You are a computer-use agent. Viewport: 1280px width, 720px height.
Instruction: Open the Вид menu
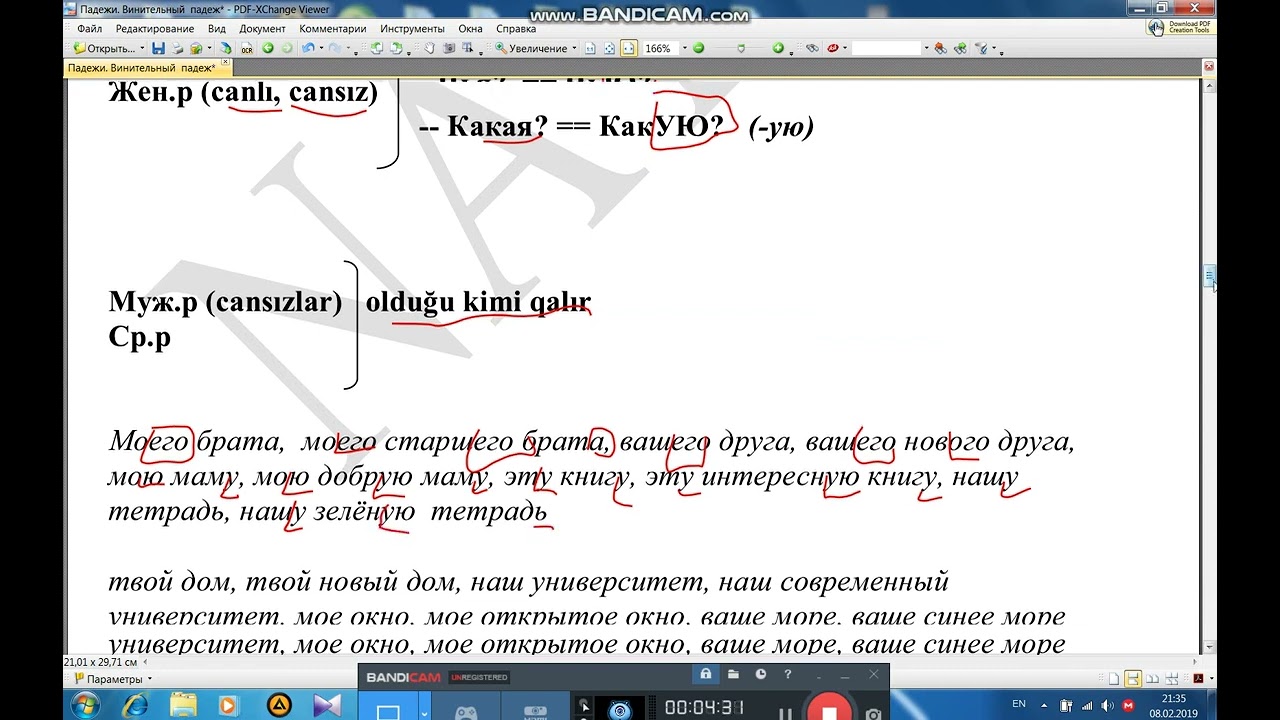coord(217,29)
